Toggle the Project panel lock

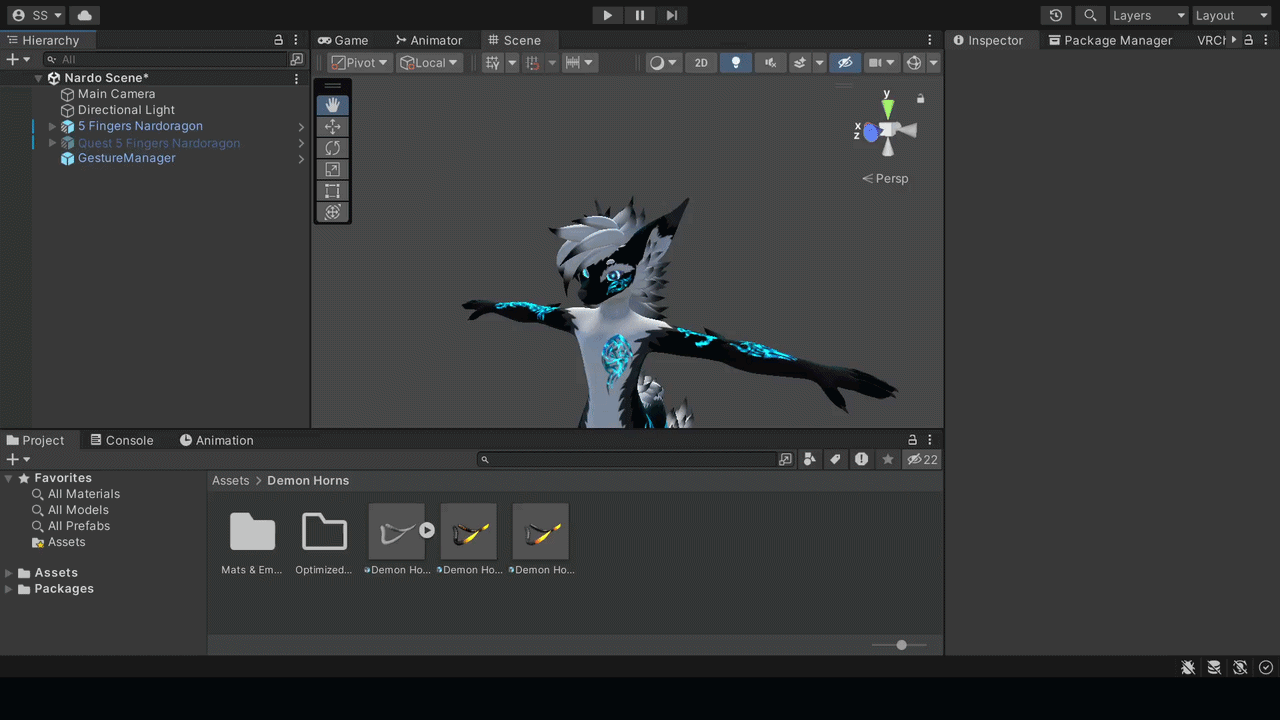click(x=912, y=440)
